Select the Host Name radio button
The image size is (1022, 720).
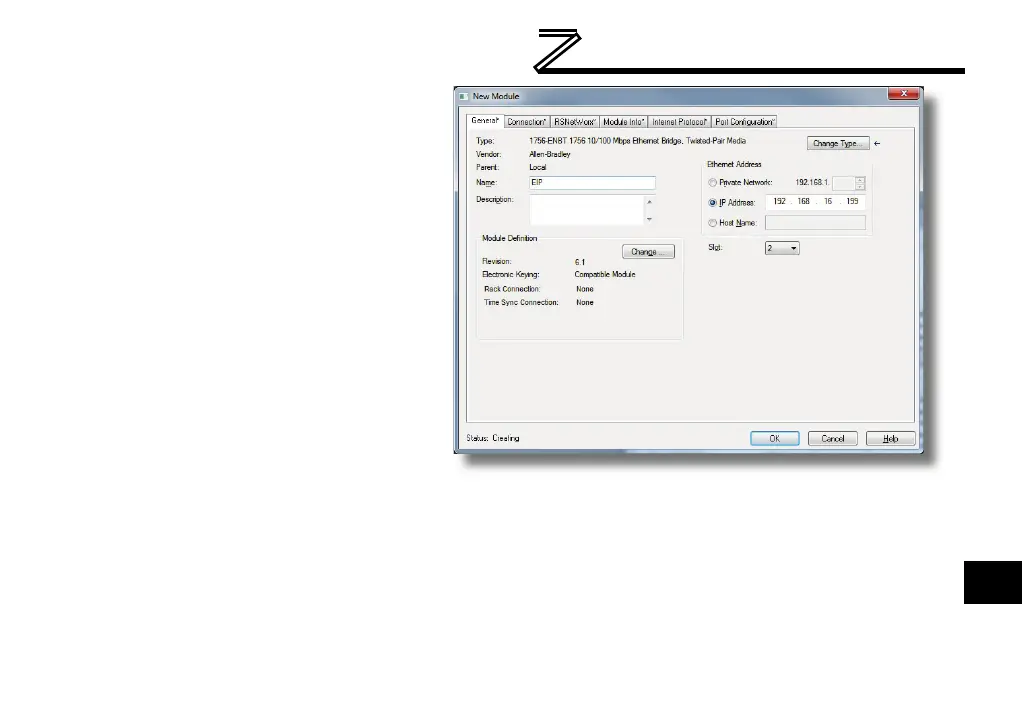[x=712, y=223]
